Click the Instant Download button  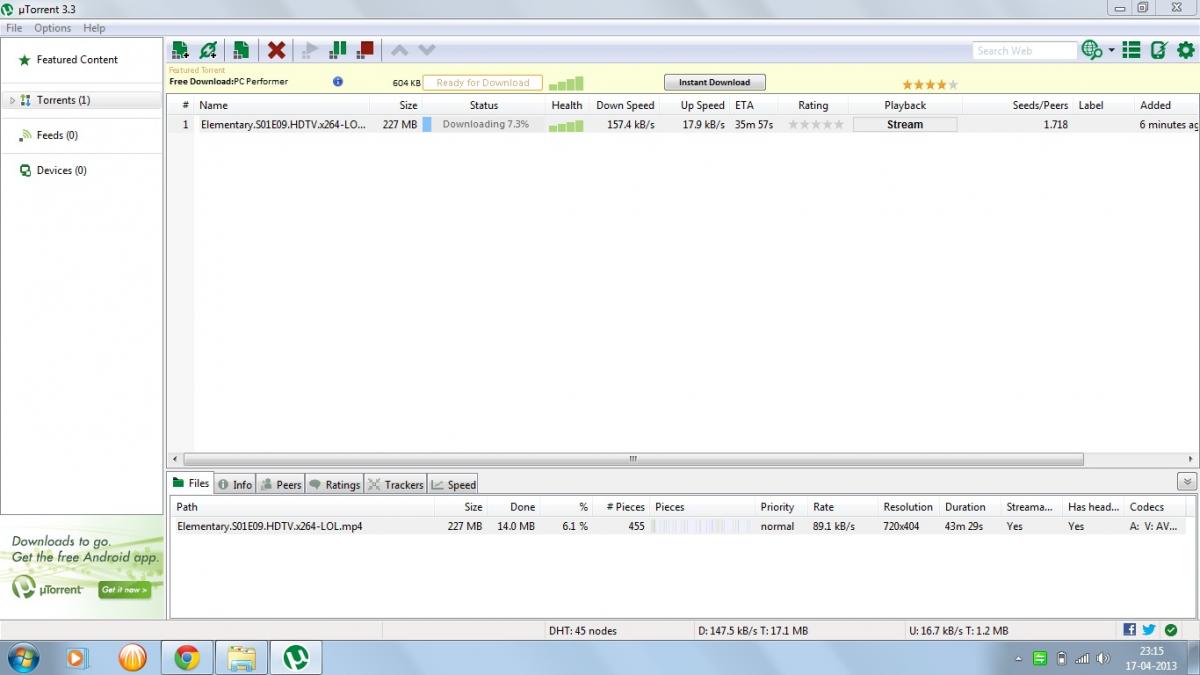(x=714, y=82)
